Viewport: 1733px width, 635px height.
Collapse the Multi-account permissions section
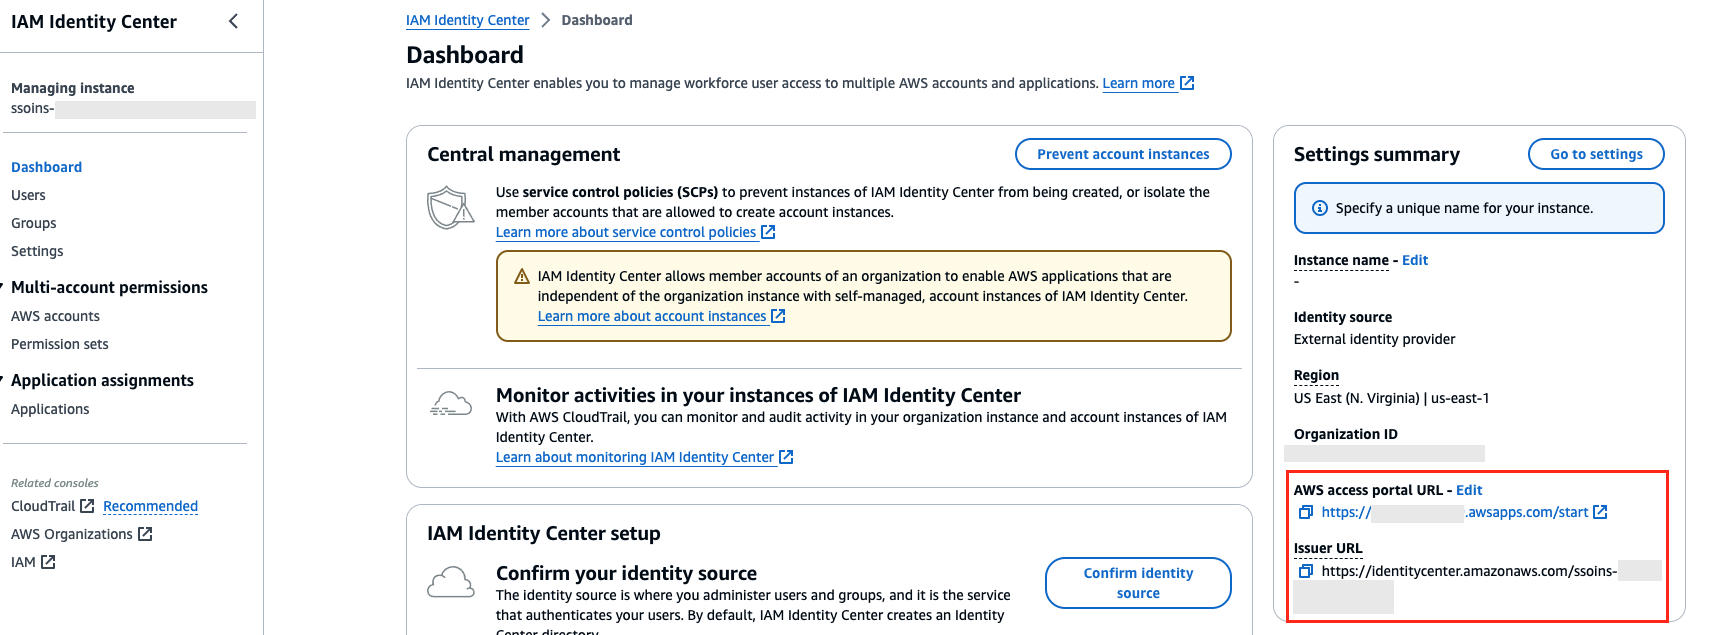point(4,287)
